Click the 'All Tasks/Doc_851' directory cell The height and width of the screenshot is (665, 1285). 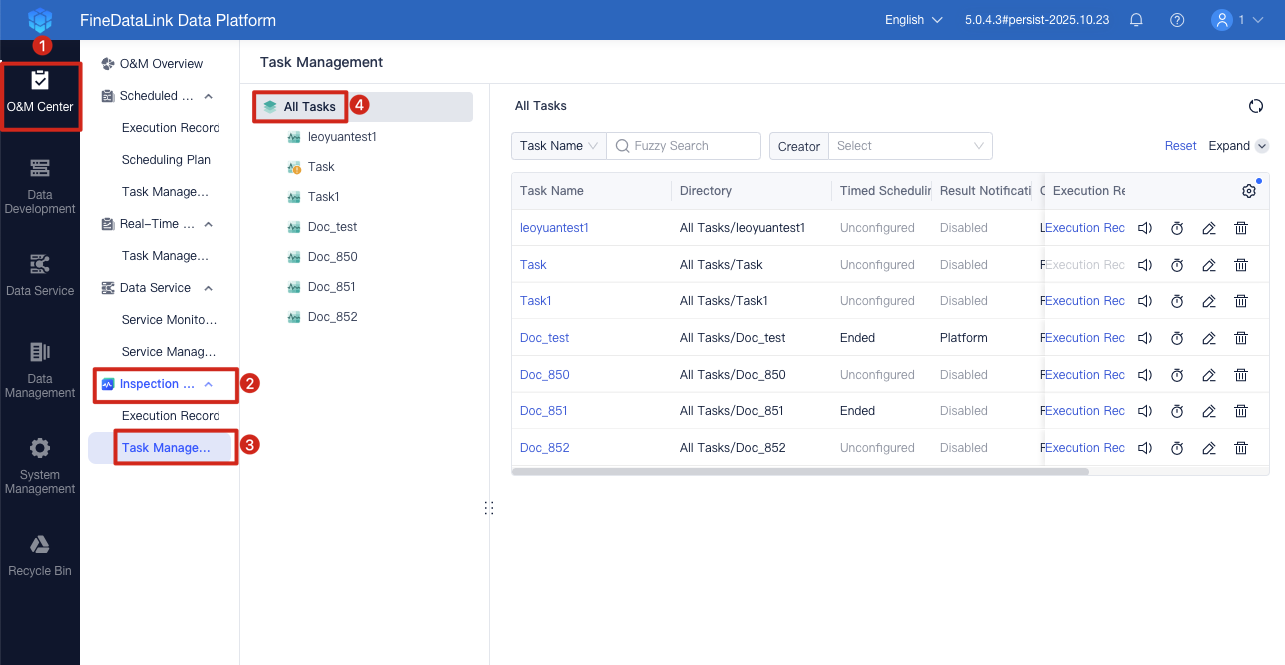pyautogui.click(x=732, y=411)
